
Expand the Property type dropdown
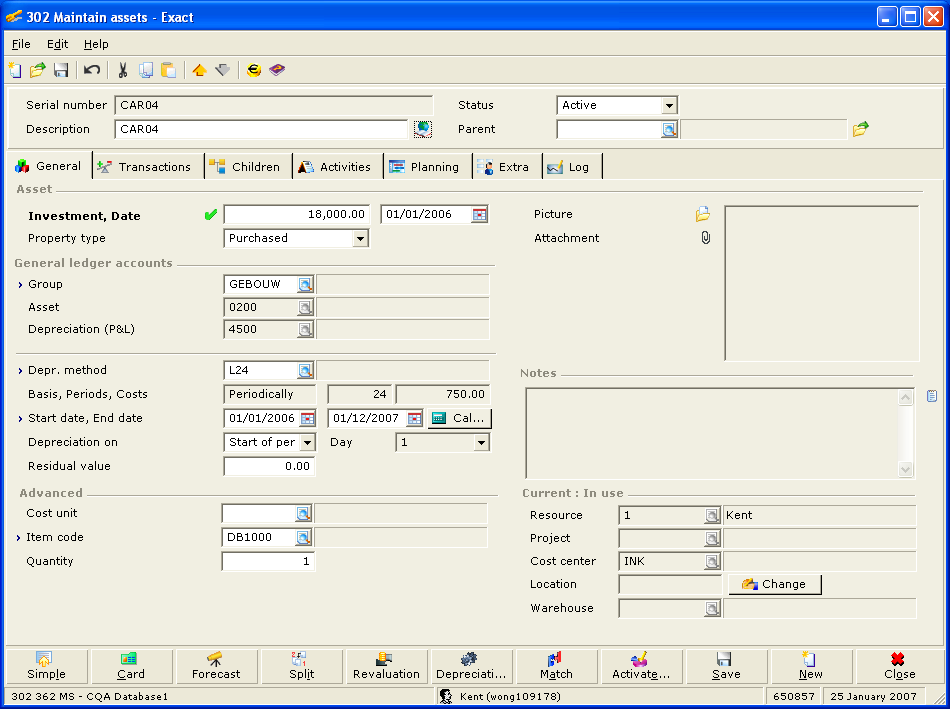coord(360,239)
